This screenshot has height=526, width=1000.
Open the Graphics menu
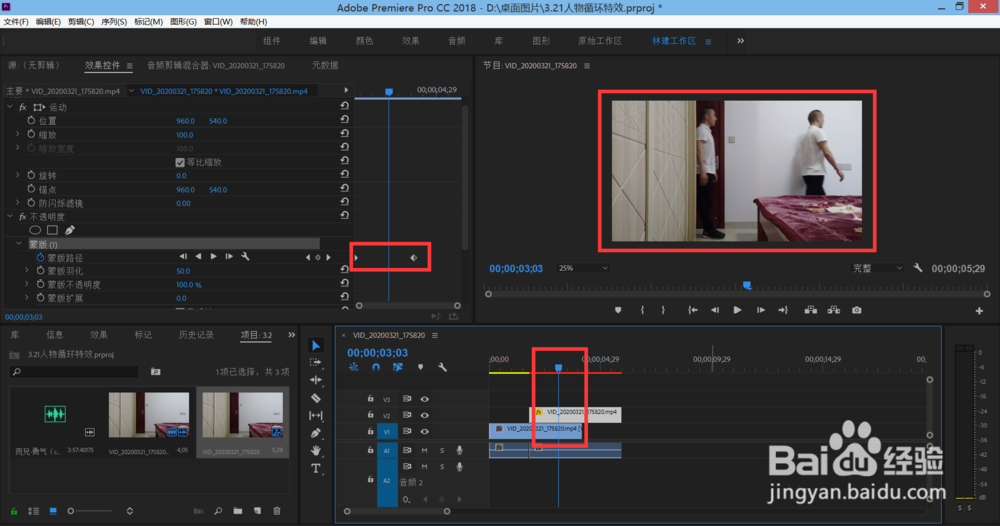(x=183, y=22)
